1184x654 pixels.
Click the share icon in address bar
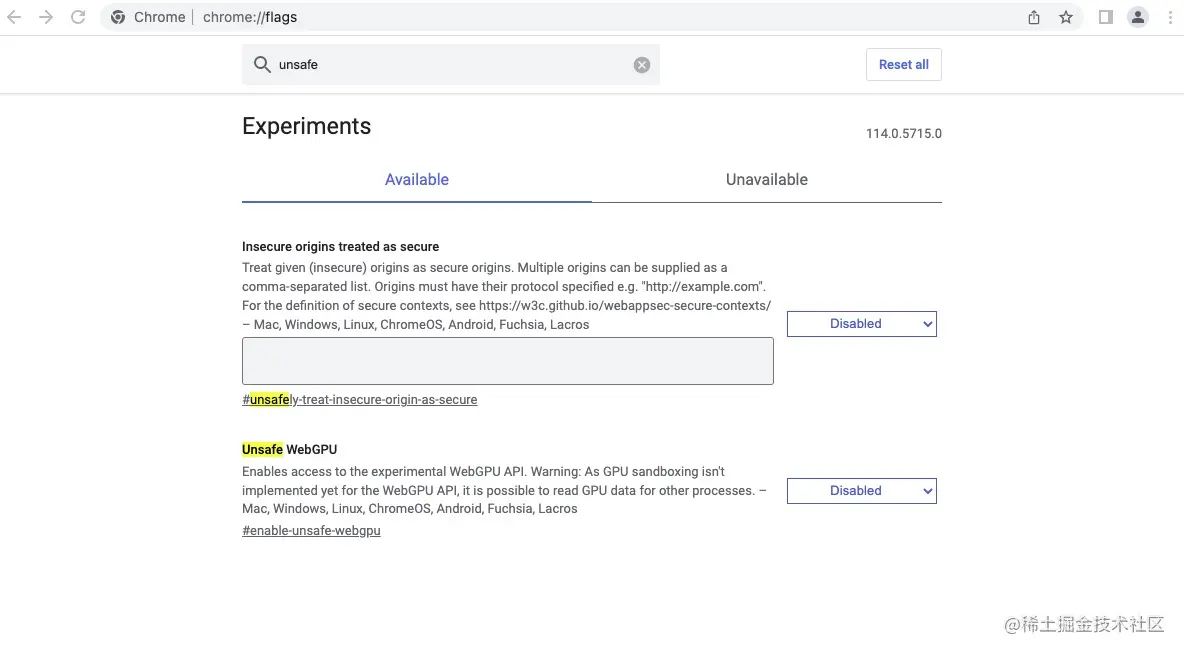click(x=1034, y=17)
